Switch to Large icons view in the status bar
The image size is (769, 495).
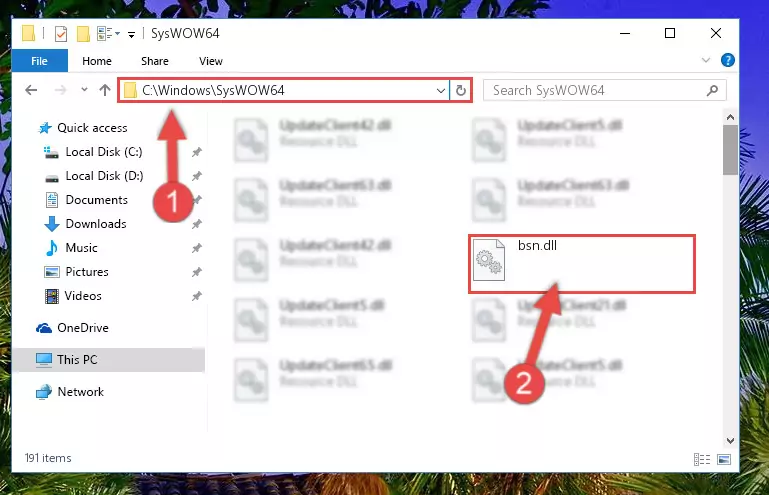point(724,459)
